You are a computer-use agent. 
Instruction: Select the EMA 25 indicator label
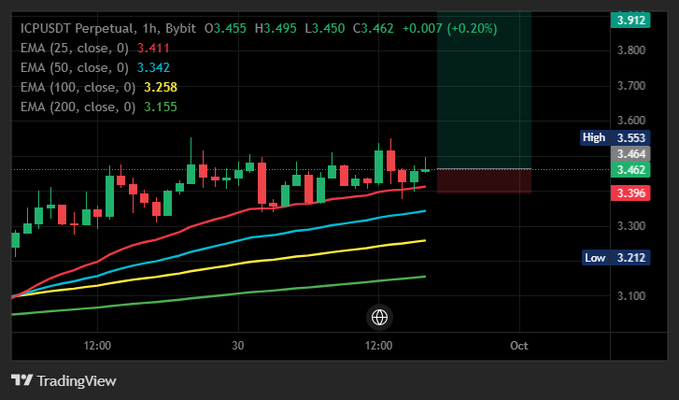74,48
